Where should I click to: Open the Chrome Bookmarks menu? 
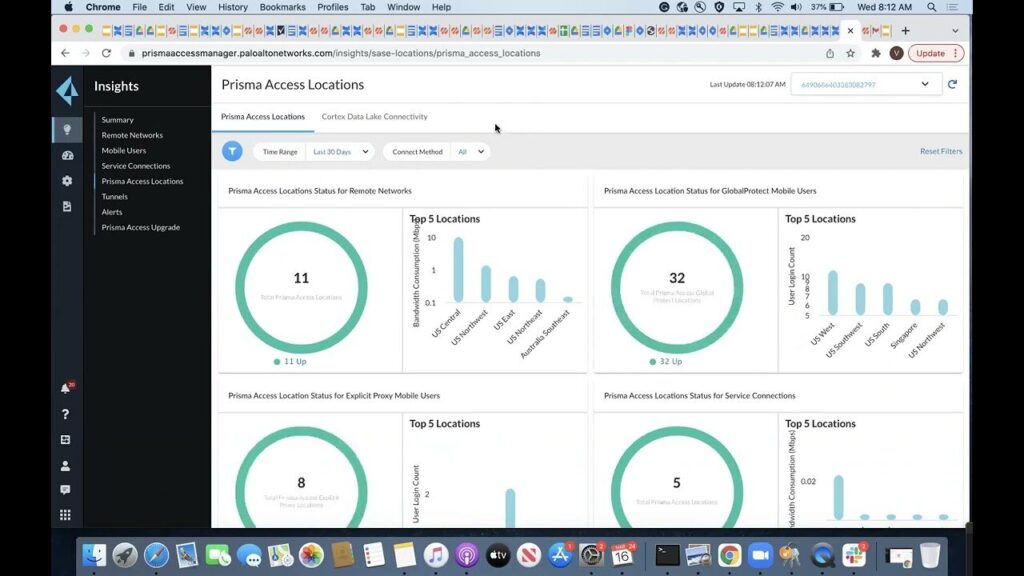pyautogui.click(x=282, y=7)
